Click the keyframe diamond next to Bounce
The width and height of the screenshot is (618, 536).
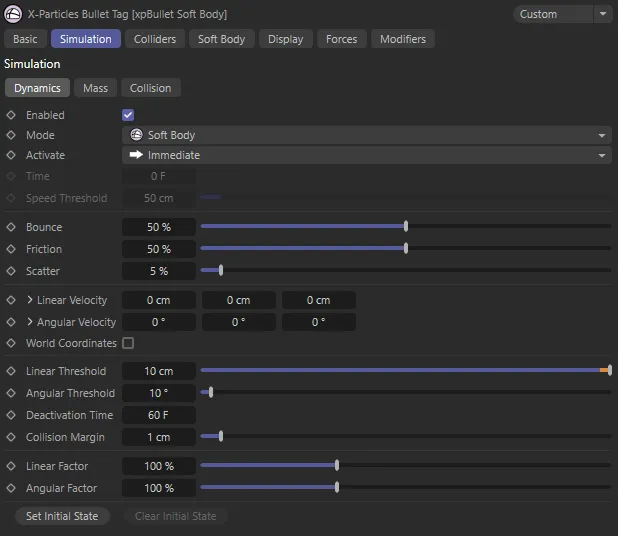pyautogui.click(x=11, y=227)
